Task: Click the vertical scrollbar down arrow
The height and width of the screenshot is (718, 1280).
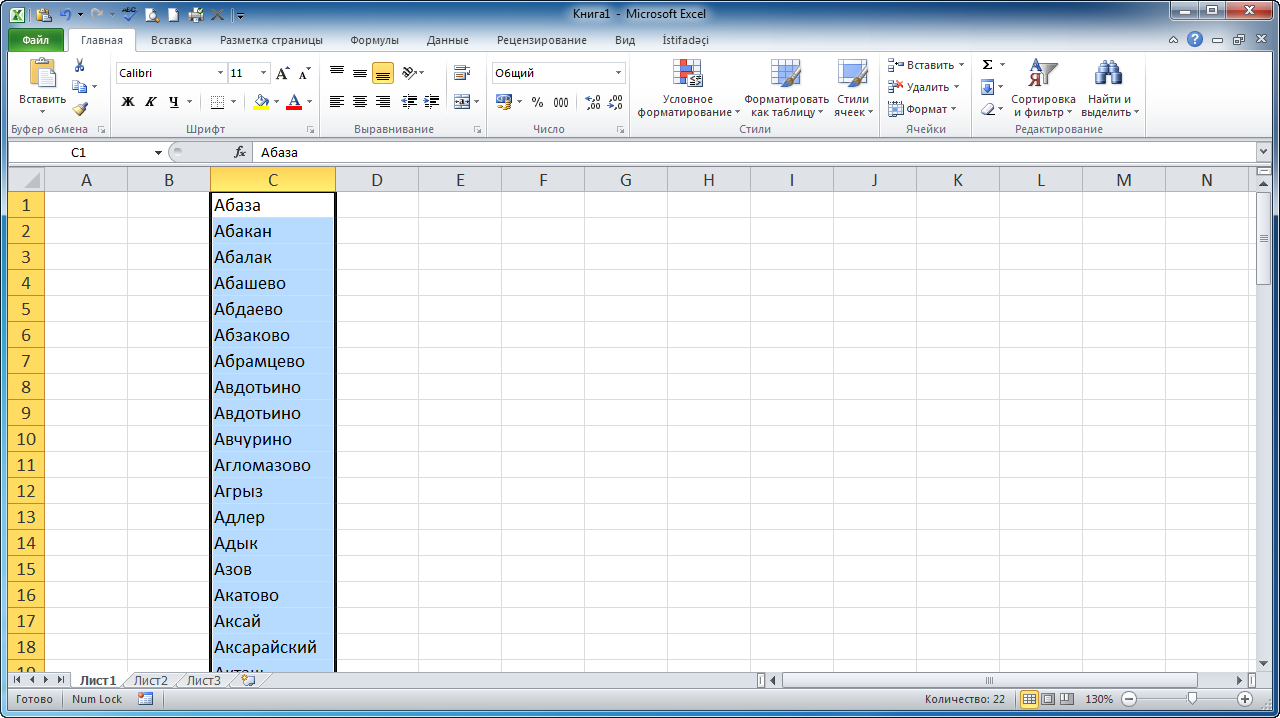Action: tap(1264, 664)
